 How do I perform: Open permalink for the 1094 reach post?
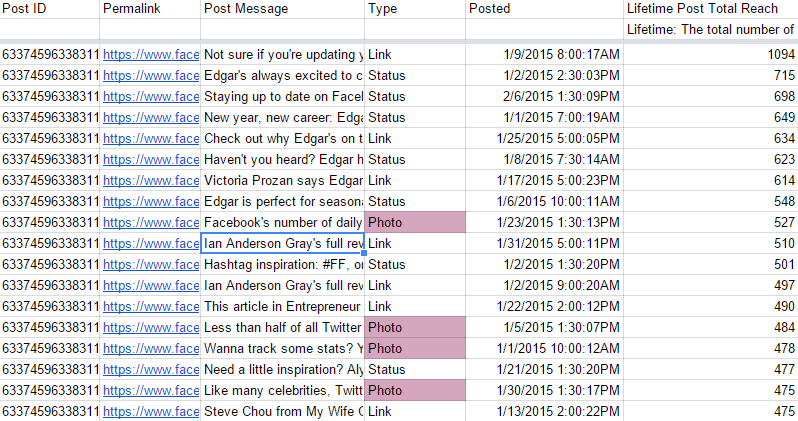click(x=151, y=54)
